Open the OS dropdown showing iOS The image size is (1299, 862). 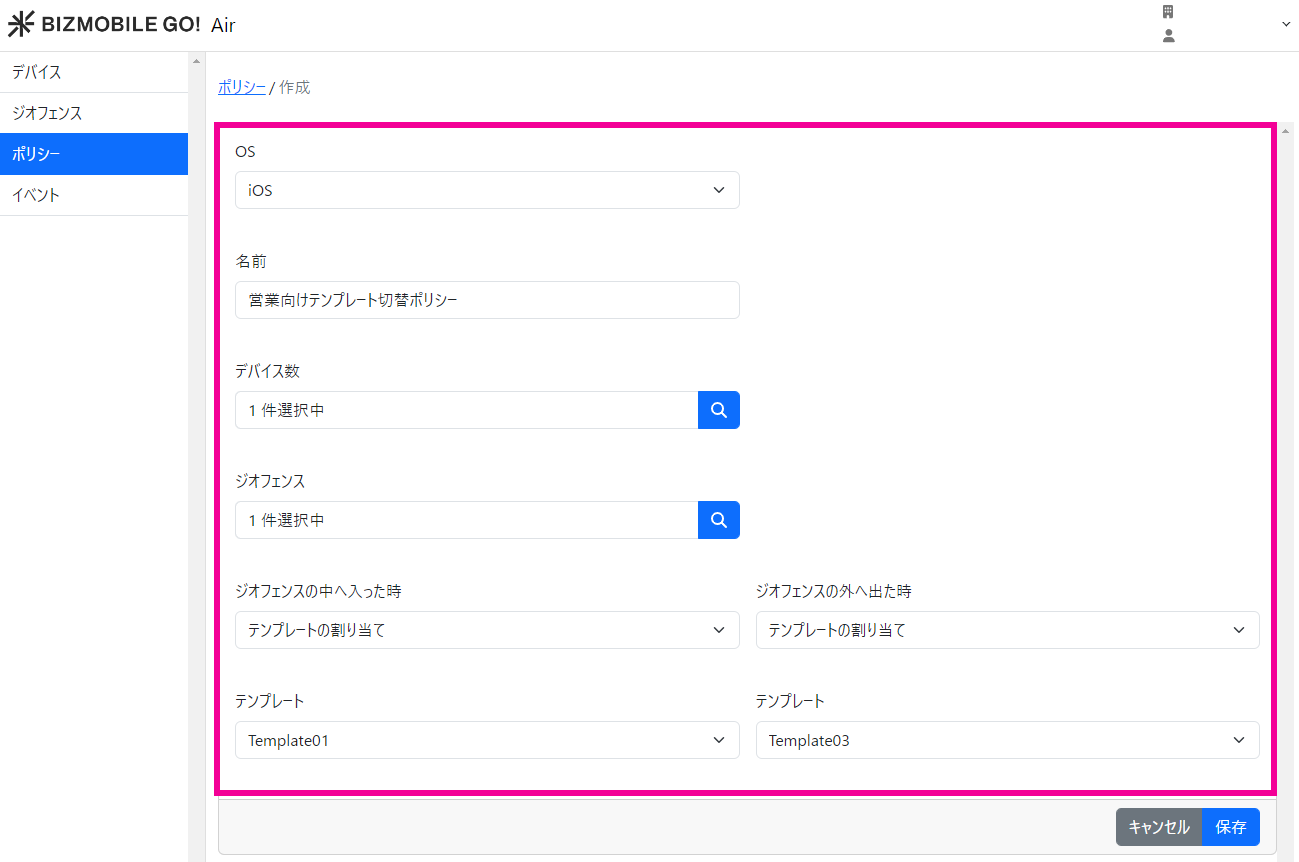click(x=487, y=190)
